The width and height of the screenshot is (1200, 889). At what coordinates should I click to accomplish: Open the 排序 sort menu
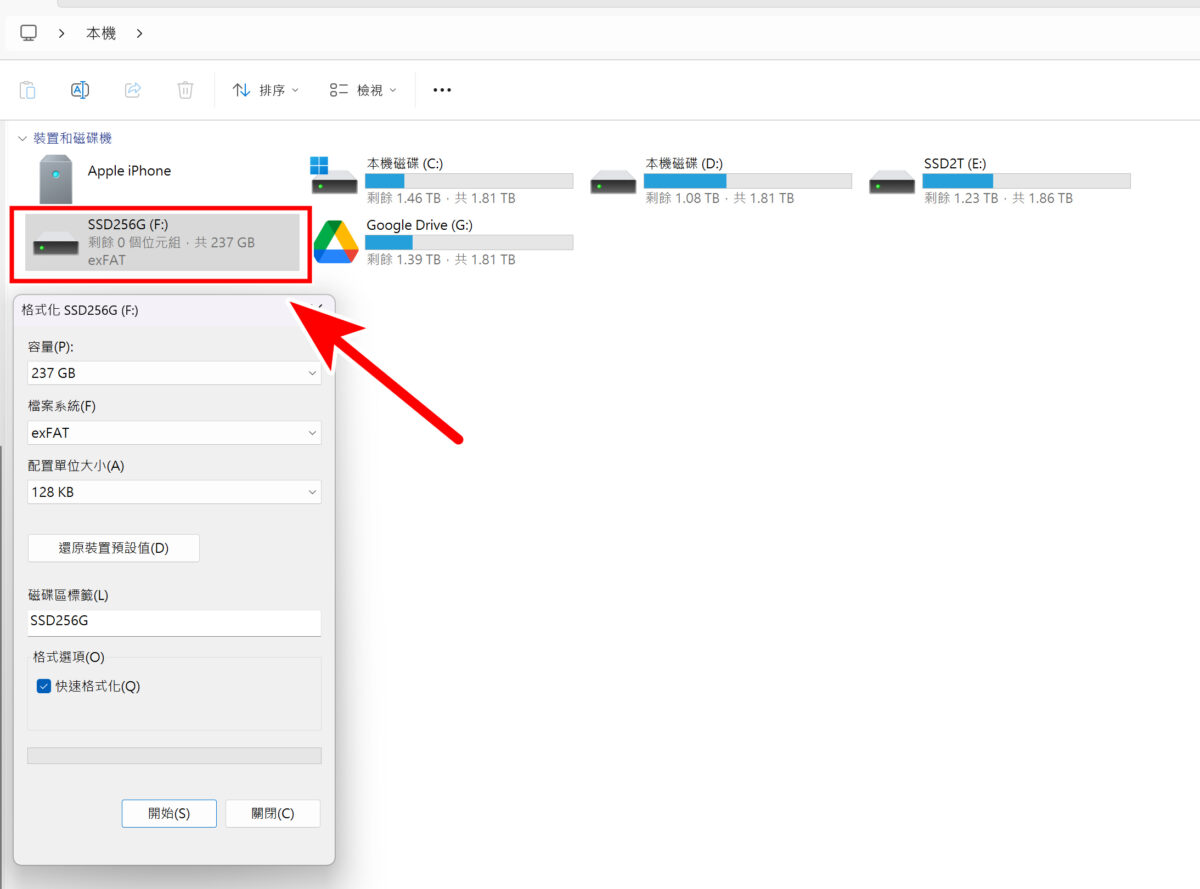click(266, 90)
